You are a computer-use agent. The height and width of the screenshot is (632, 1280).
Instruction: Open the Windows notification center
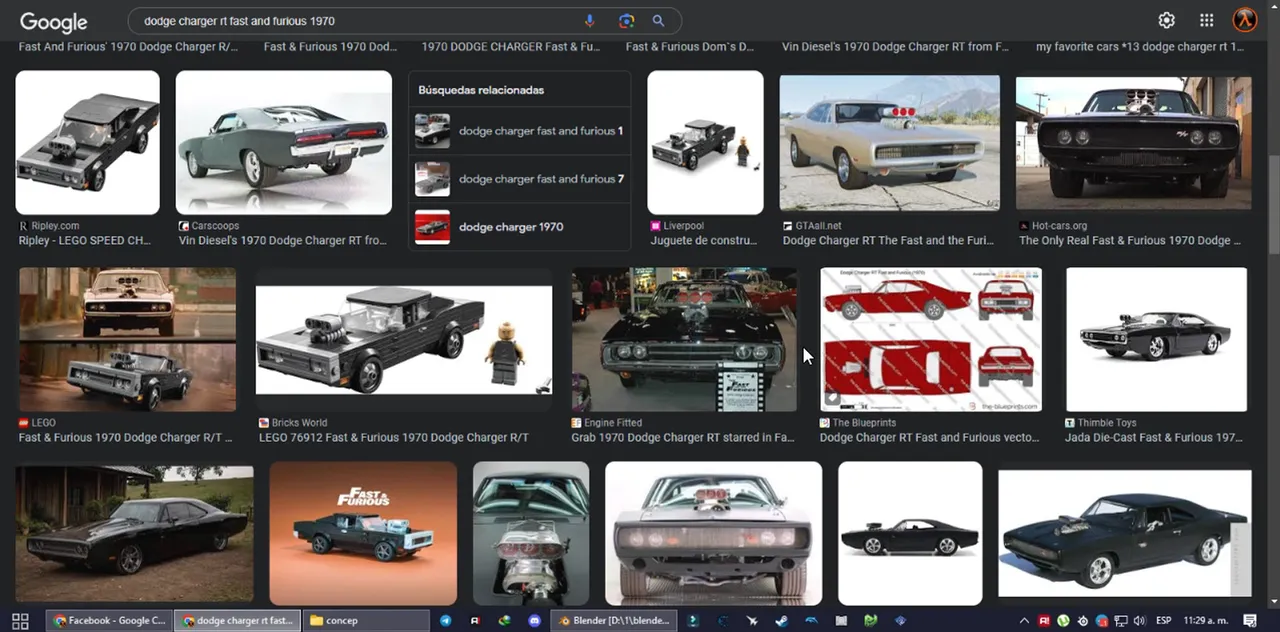pyautogui.click(x=1249, y=620)
